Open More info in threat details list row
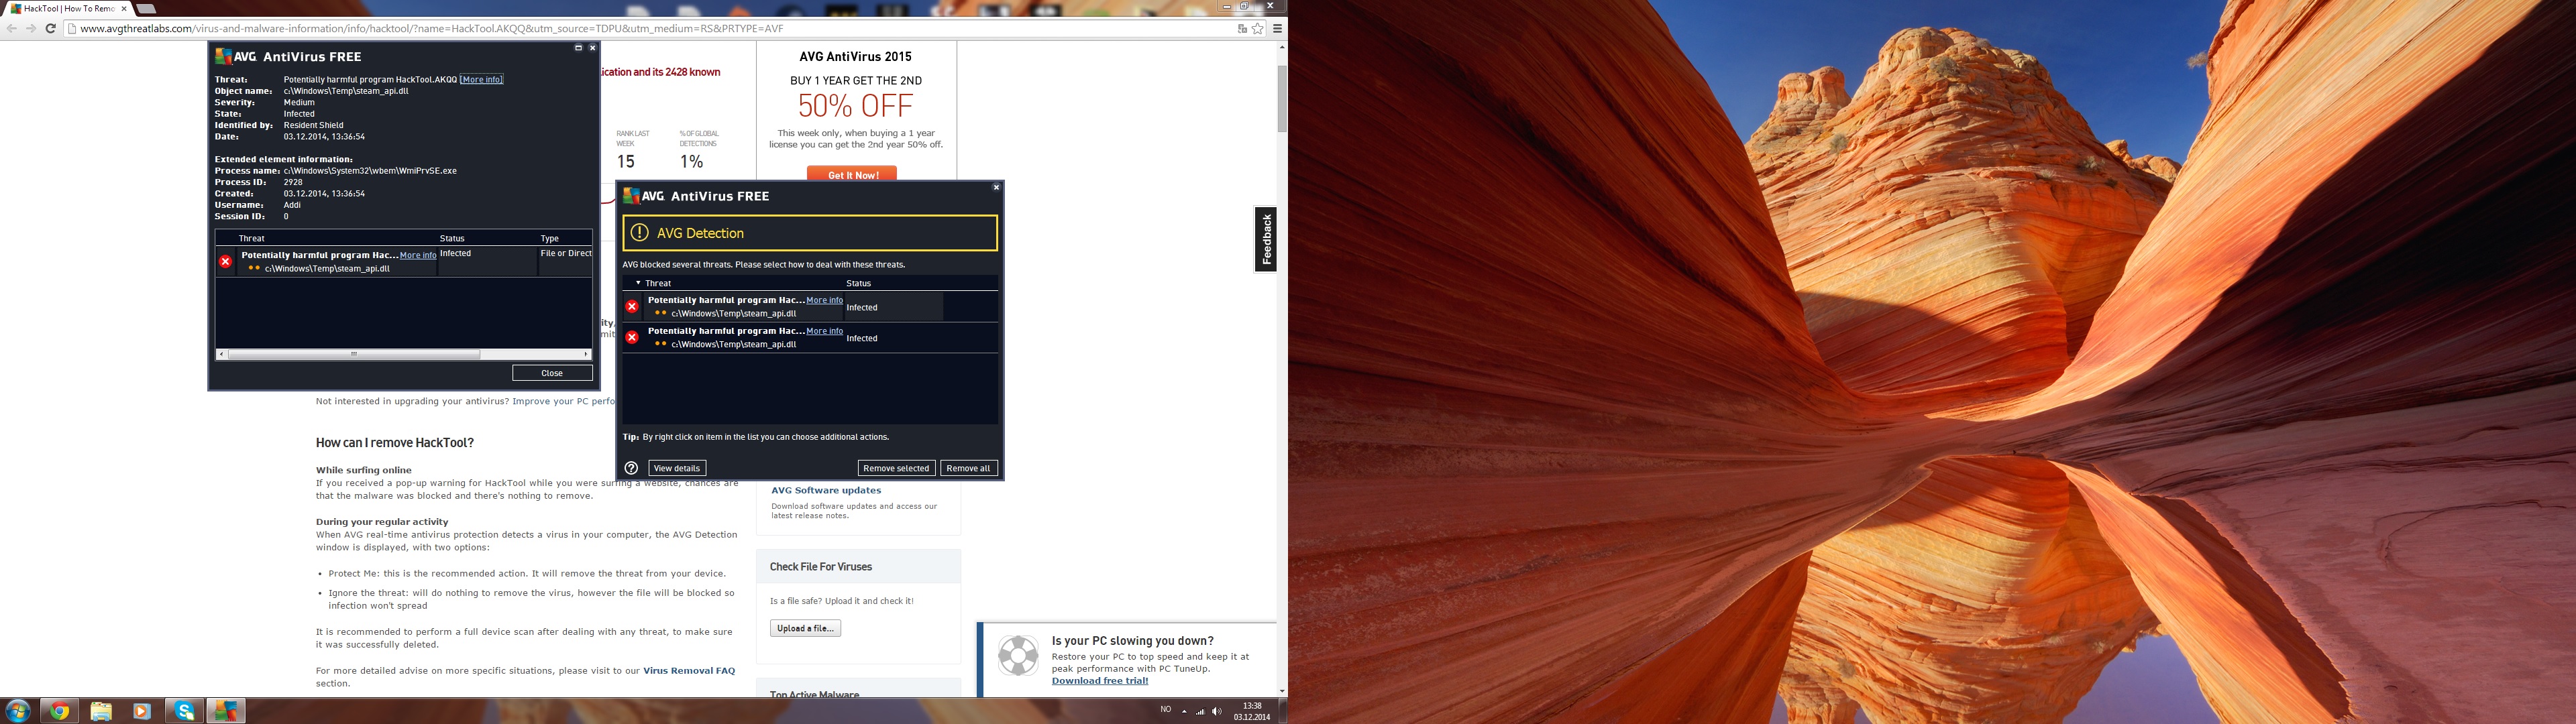The image size is (2576, 724). coord(418,255)
